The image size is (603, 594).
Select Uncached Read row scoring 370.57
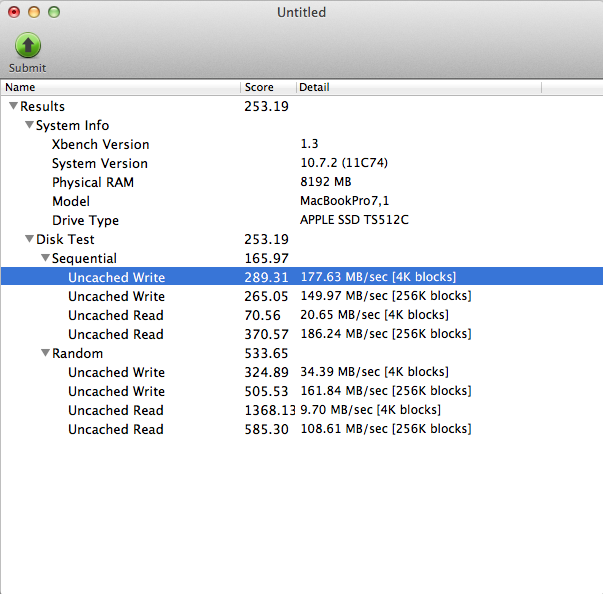(302, 334)
